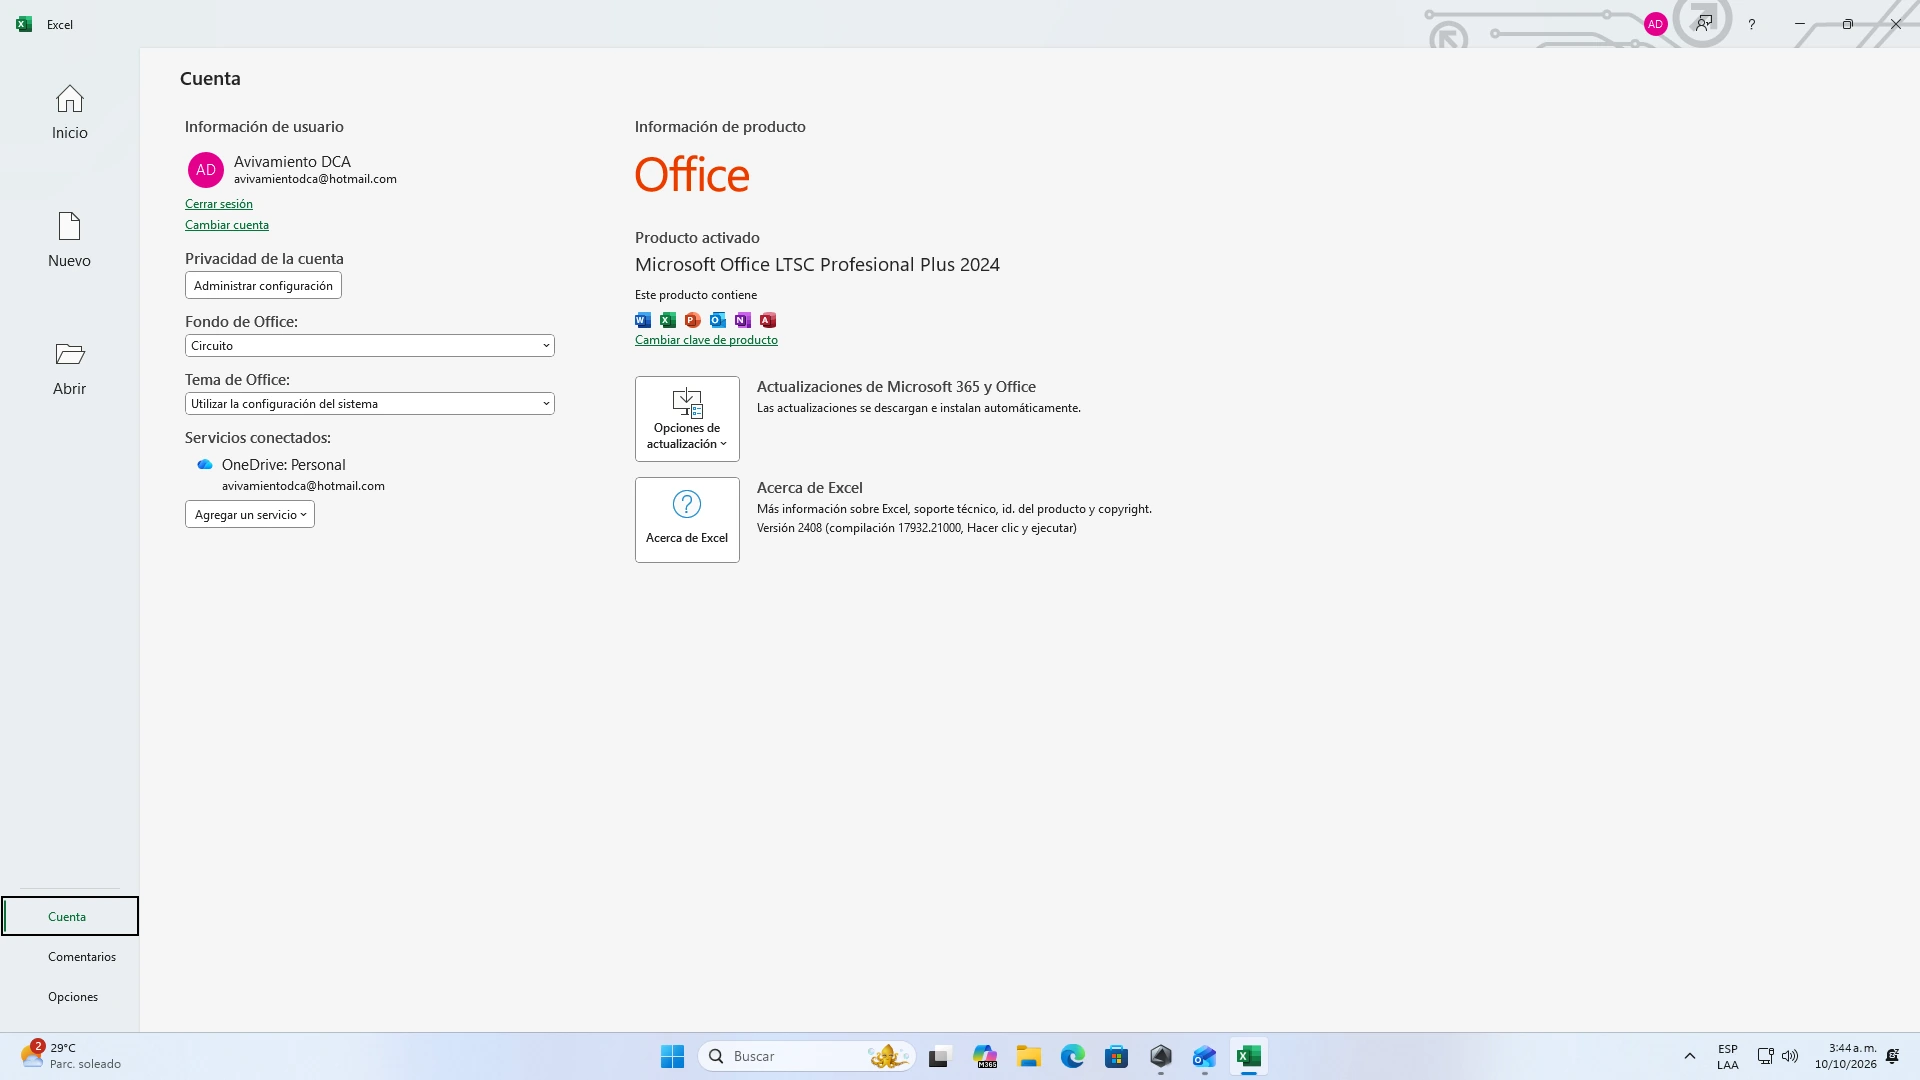Open account manager from title bar AD avatar
The image size is (1920, 1080).
point(1655,24)
